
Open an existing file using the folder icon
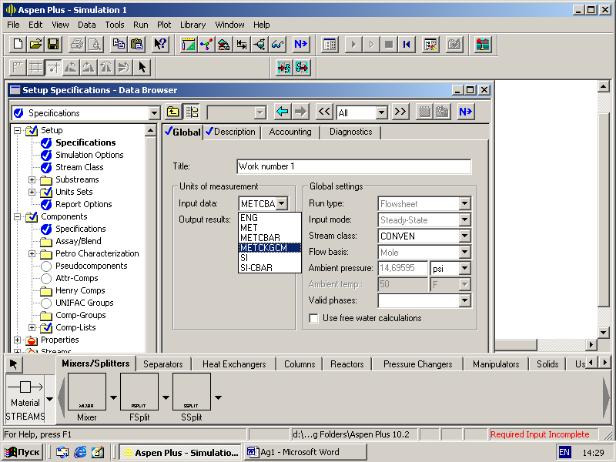[36, 45]
